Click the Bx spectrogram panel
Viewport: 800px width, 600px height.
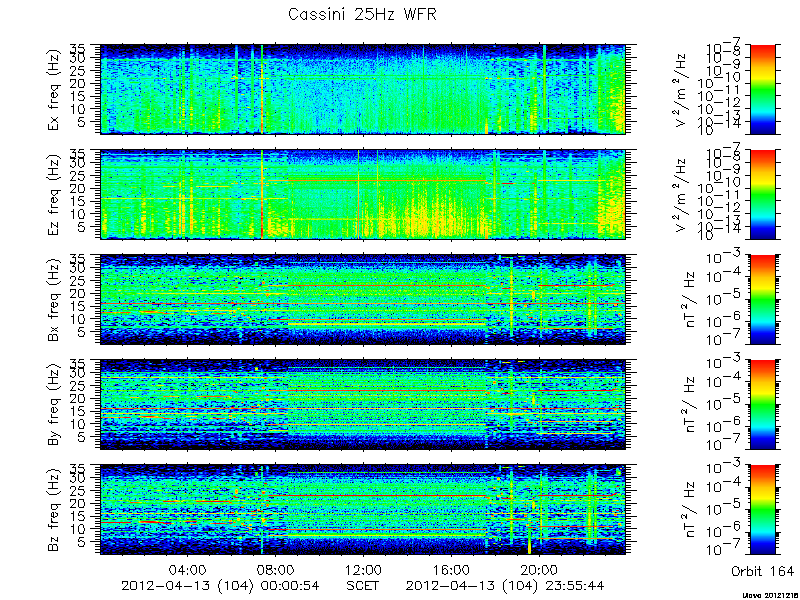pyautogui.click(x=363, y=299)
